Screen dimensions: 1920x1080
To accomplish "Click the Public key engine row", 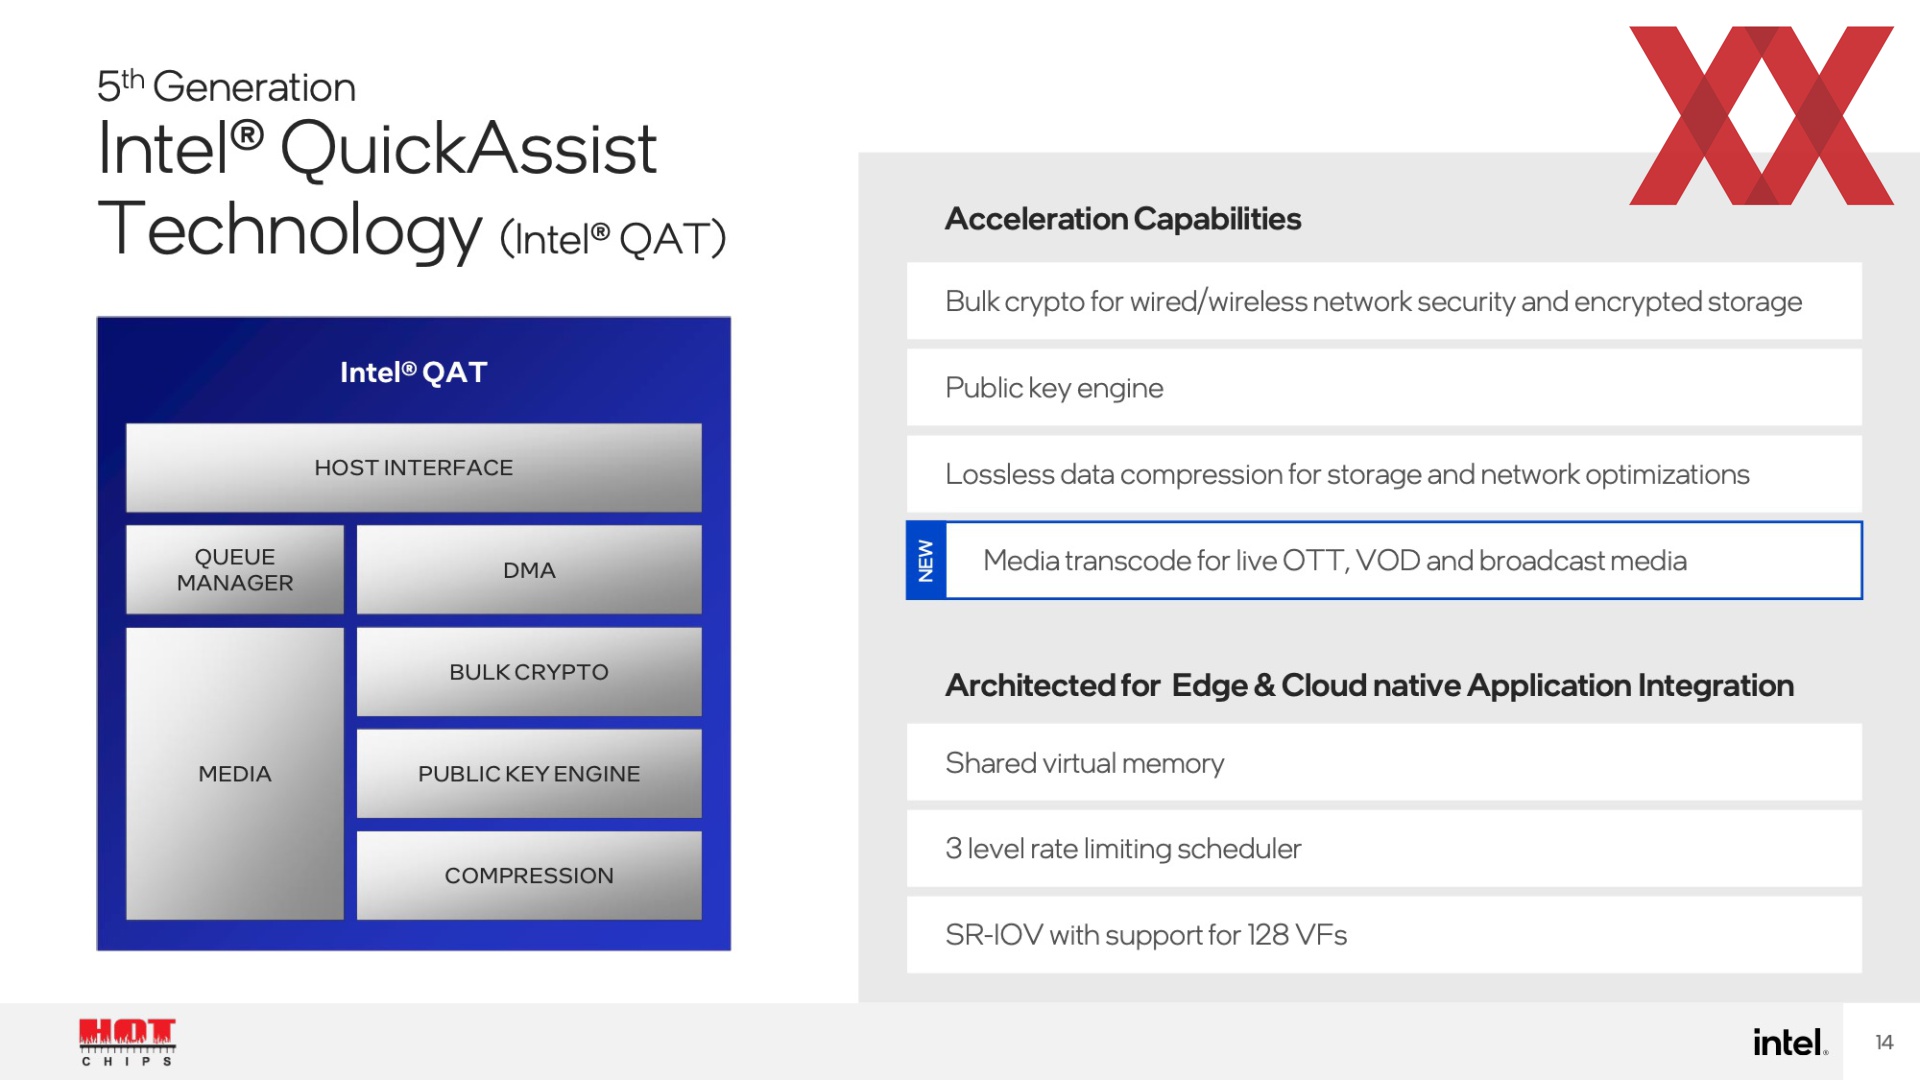I will 1384,387.
